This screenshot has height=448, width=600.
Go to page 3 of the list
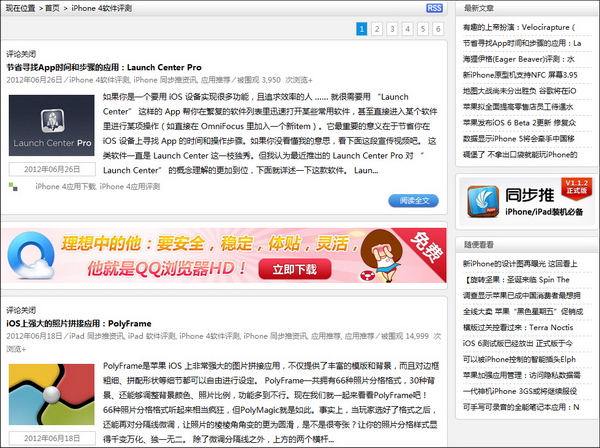tap(393, 30)
